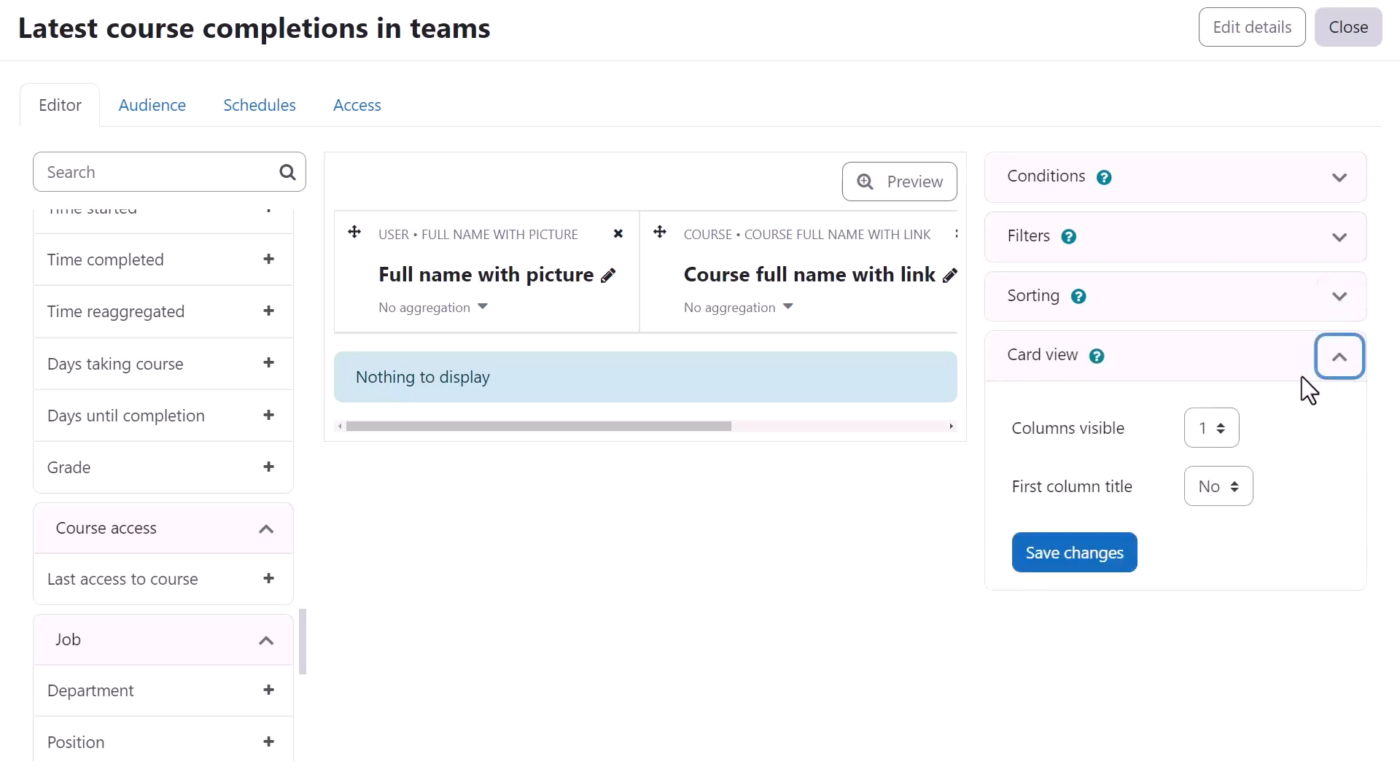Click the horizontal scrollbar under the table
Image resolution: width=1400 pixels, height=775 pixels.
tap(538, 426)
